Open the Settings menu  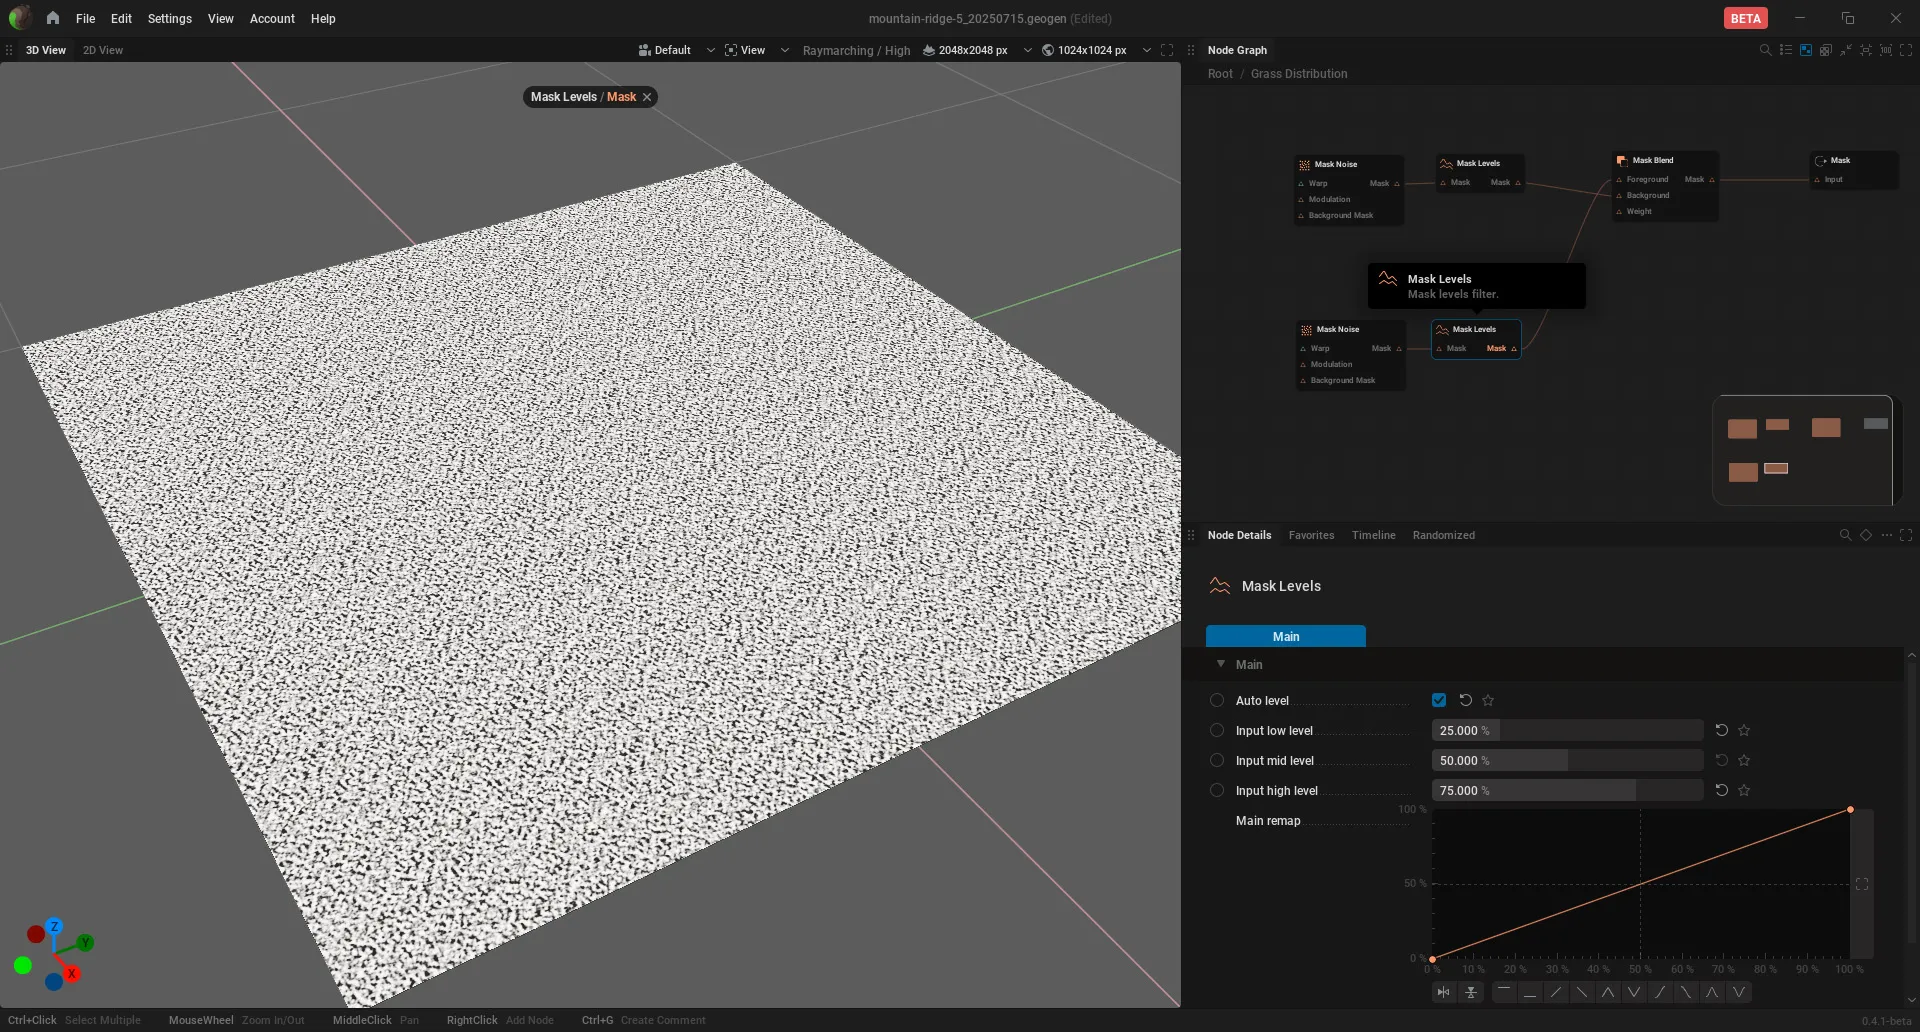(x=169, y=18)
